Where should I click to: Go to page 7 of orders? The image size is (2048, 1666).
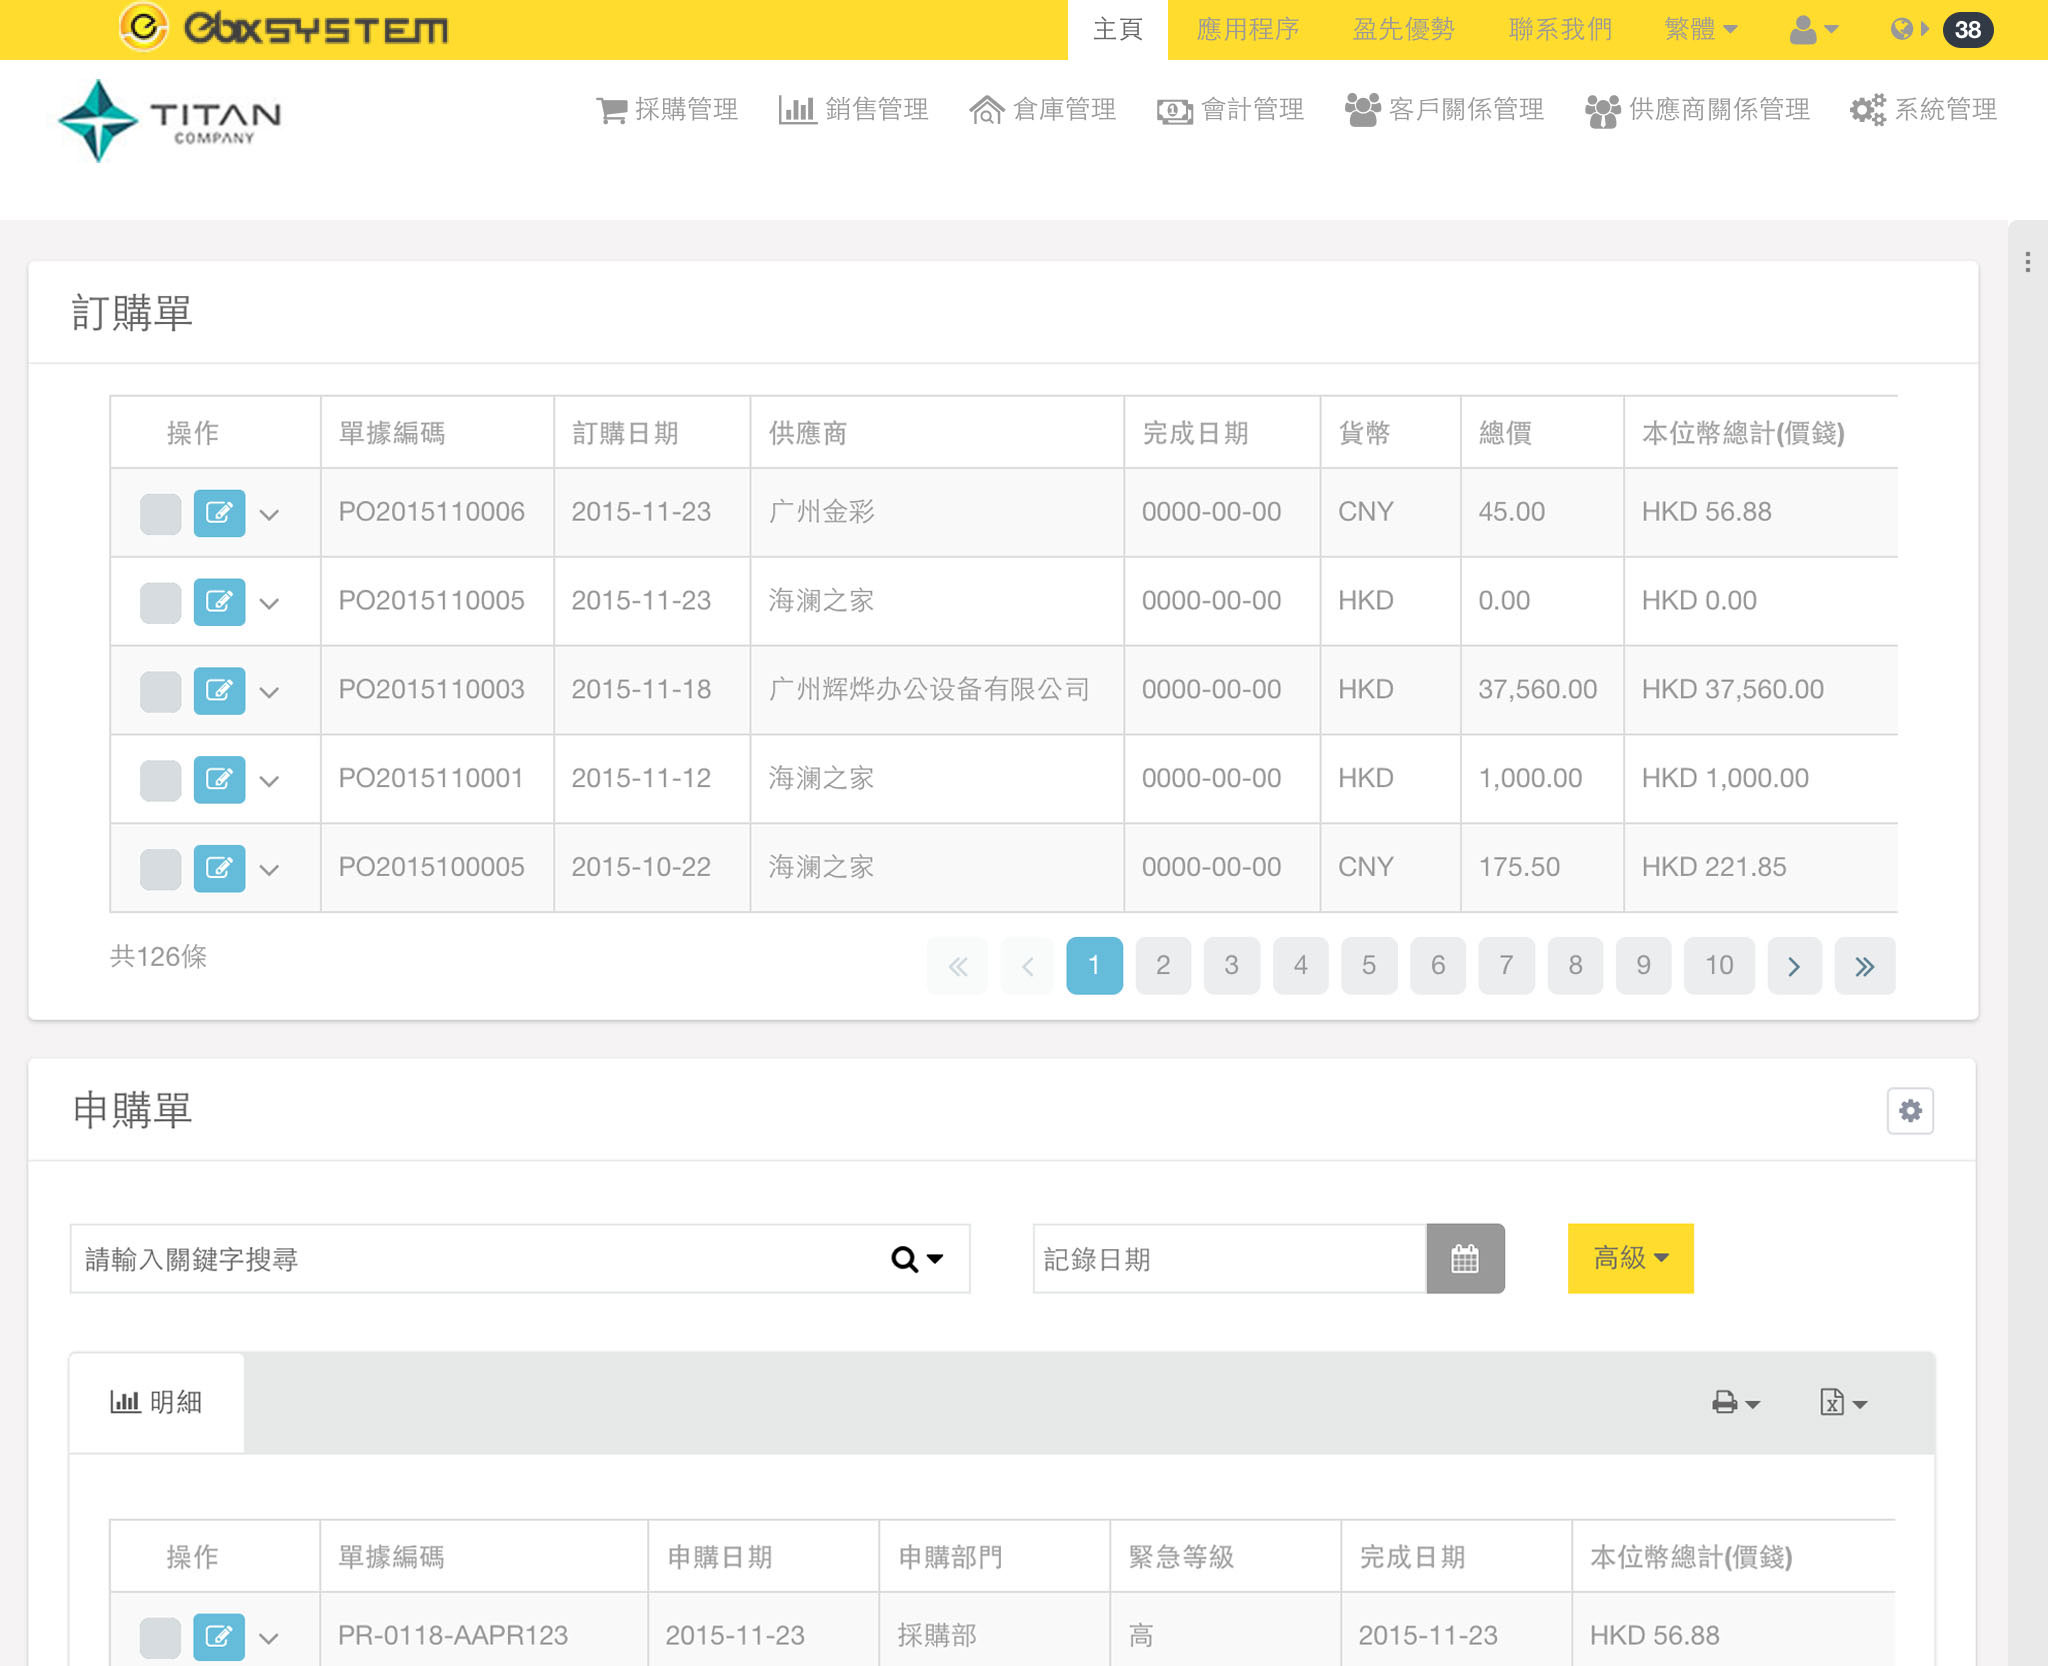click(x=1506, y=966)
